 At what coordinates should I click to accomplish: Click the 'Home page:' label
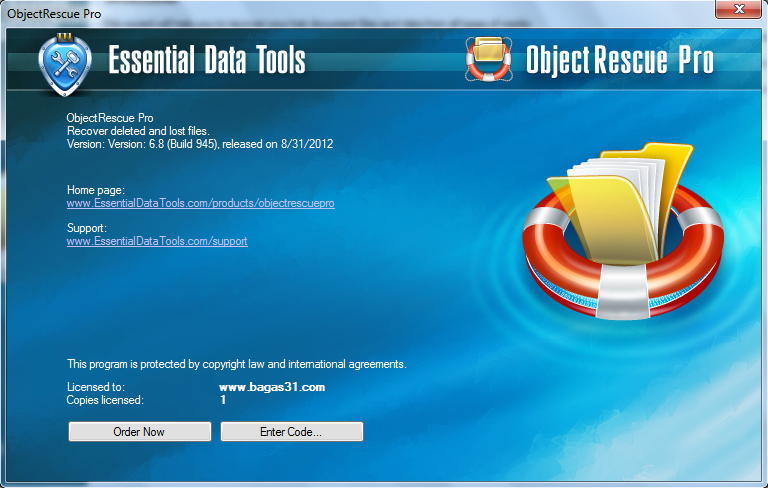pyautogui.click(x=96, y=190)
